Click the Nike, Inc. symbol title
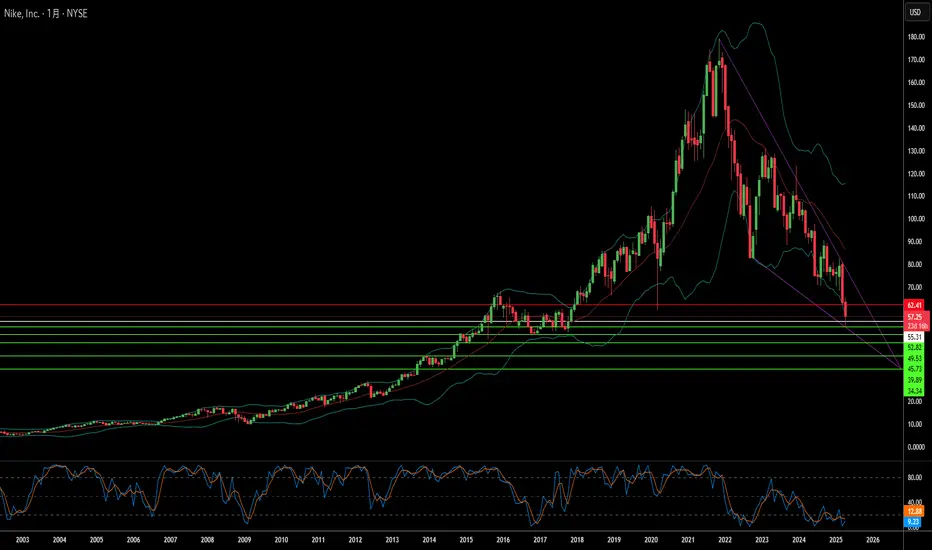 coord(22,13)
